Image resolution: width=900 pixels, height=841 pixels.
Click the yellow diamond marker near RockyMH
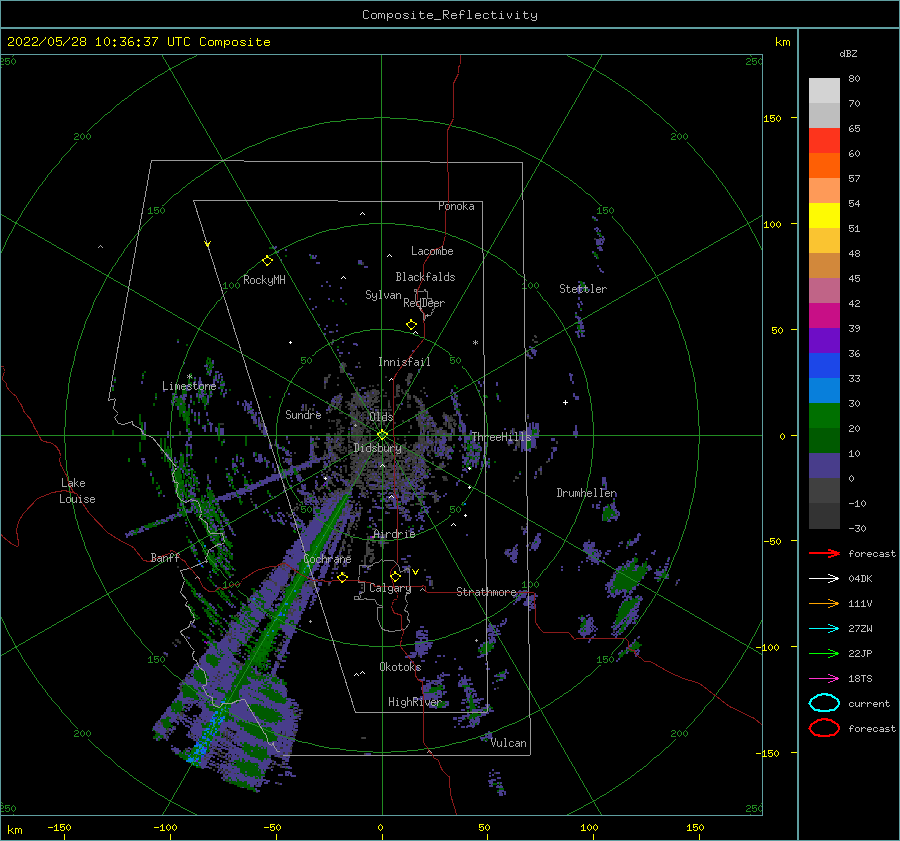267,261
